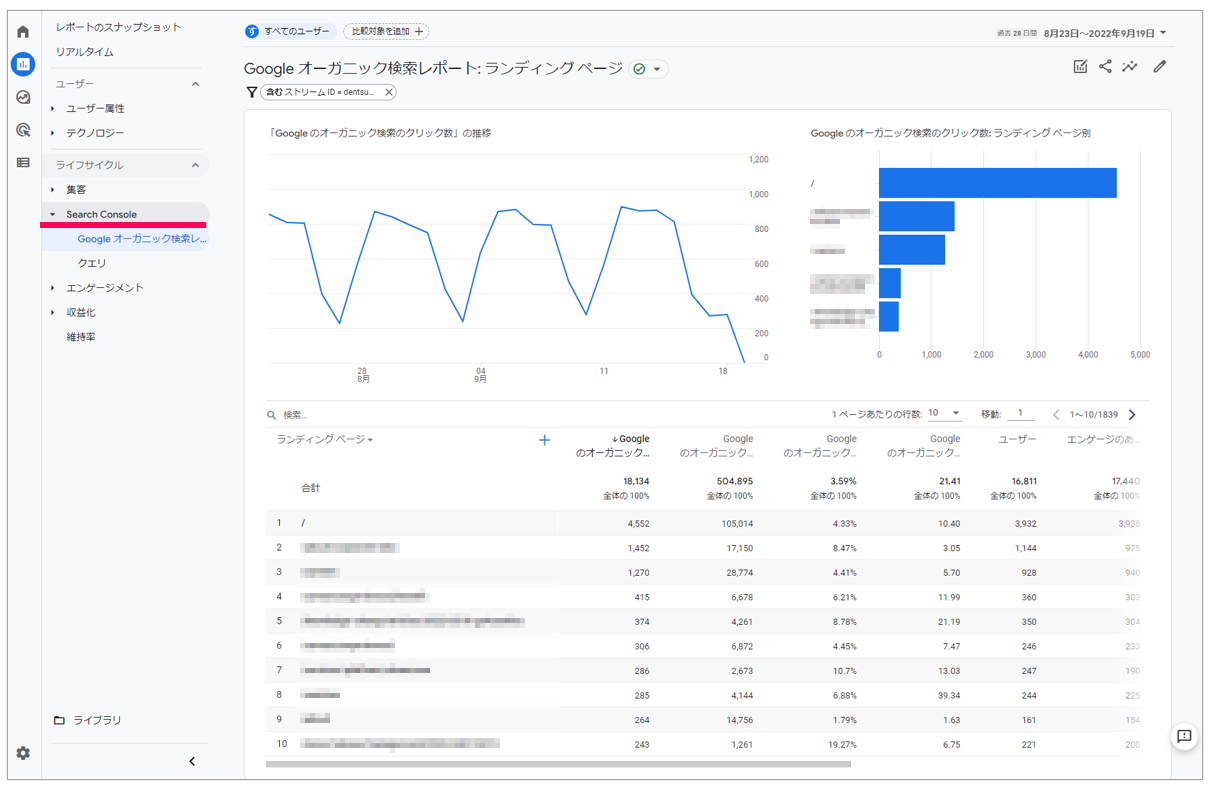Open the date range dropdown
This screenshot has height=788, width=1211.
(1105, 33)
